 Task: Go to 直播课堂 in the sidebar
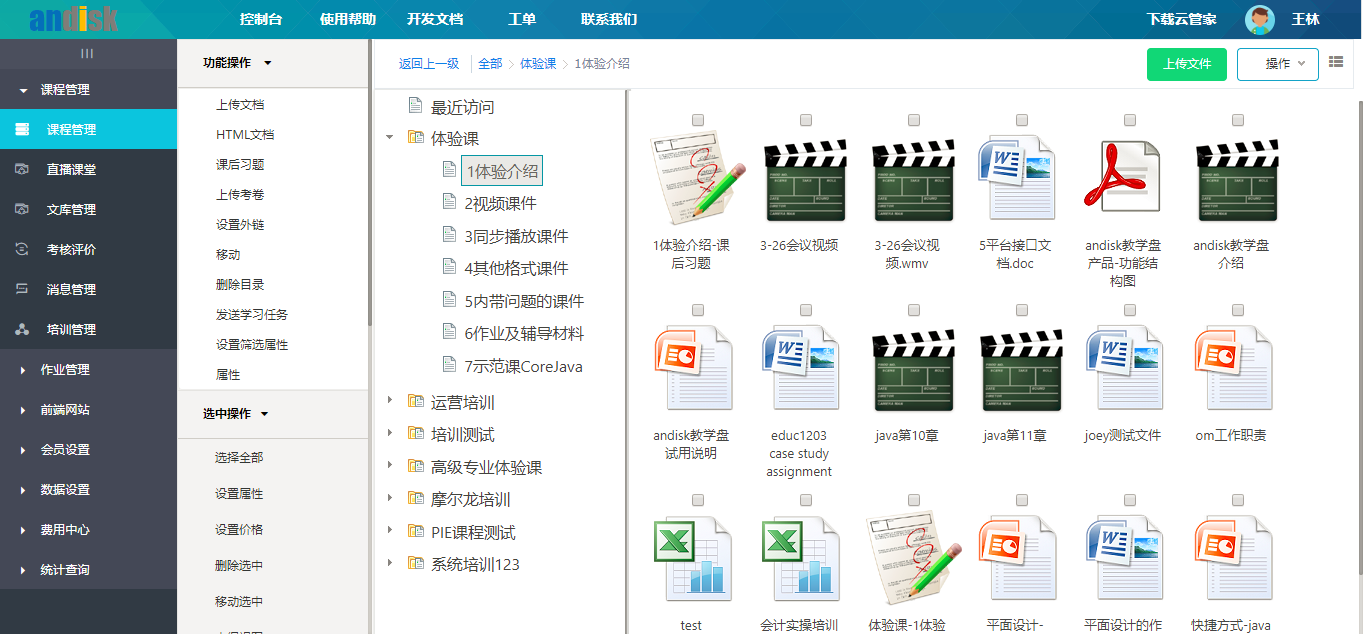tap(71, 170)
